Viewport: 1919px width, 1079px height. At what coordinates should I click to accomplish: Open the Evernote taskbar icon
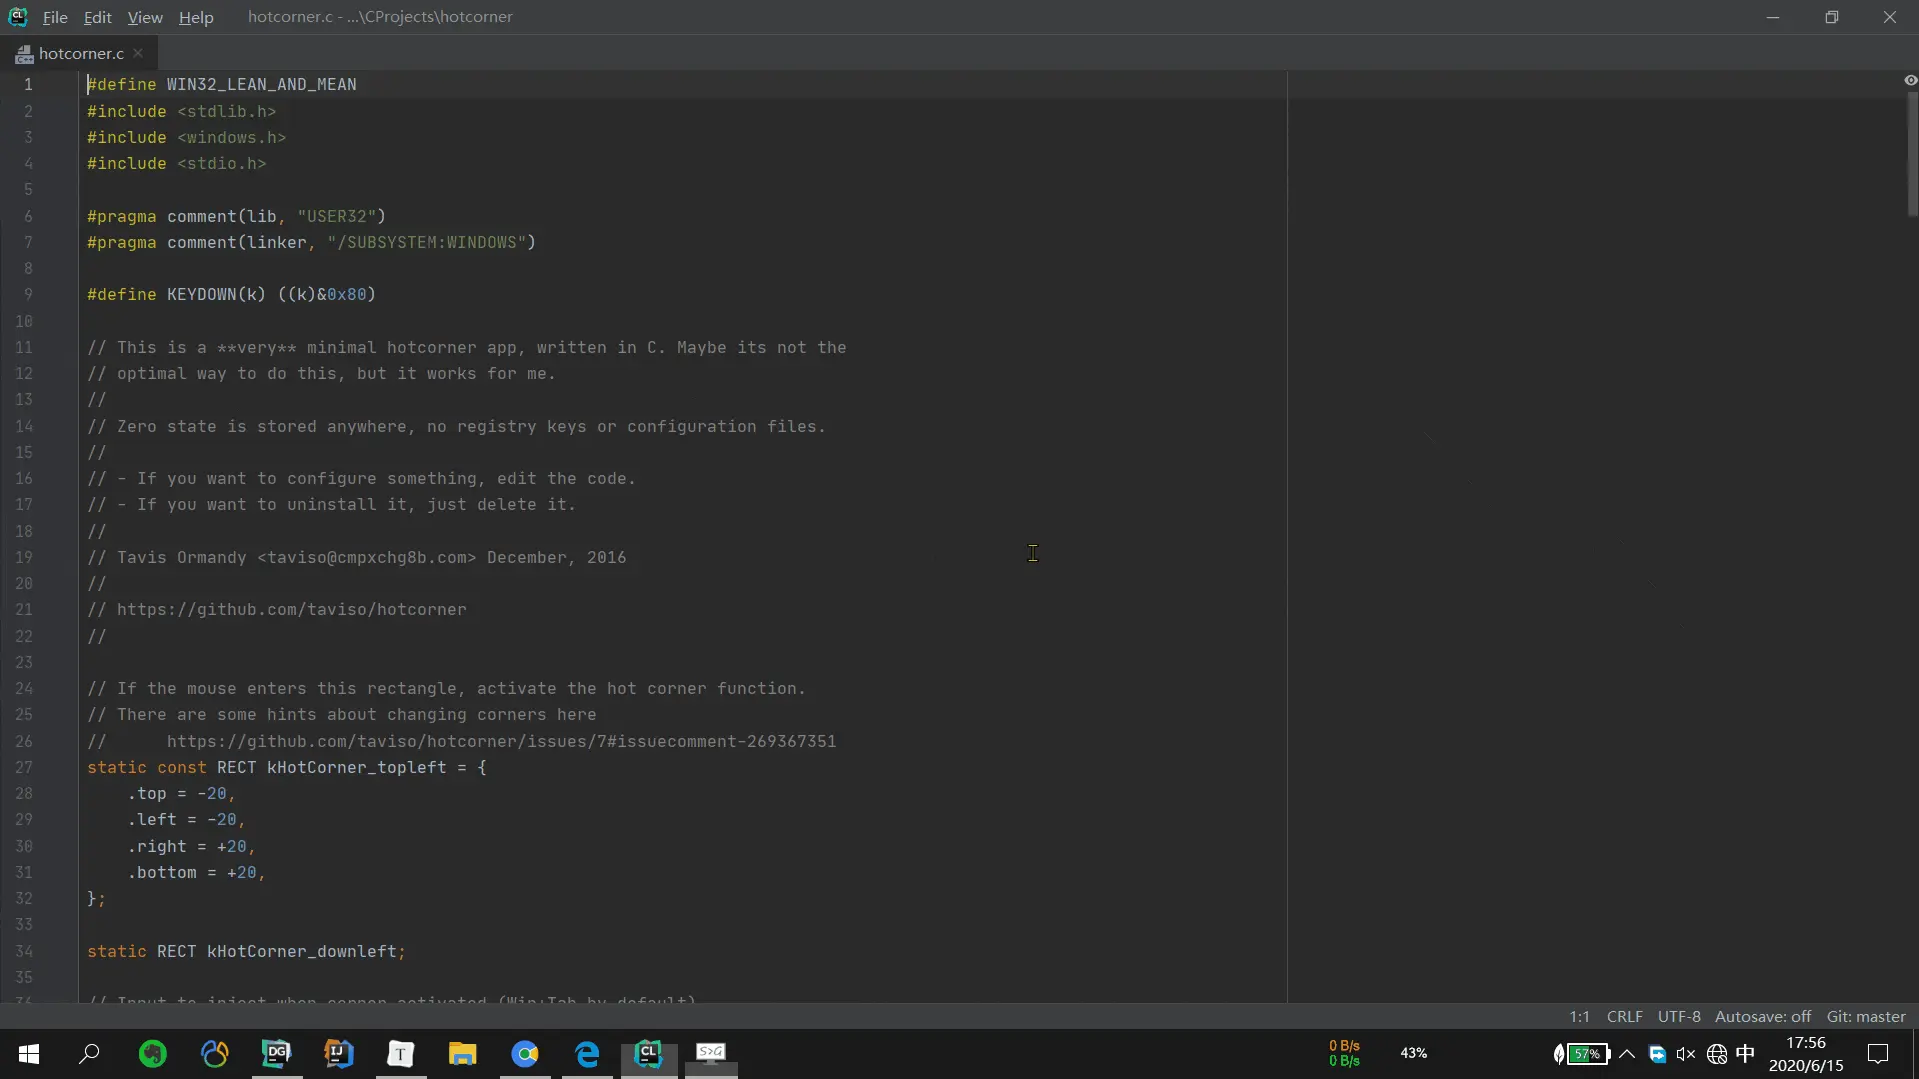pos(152,1053)
